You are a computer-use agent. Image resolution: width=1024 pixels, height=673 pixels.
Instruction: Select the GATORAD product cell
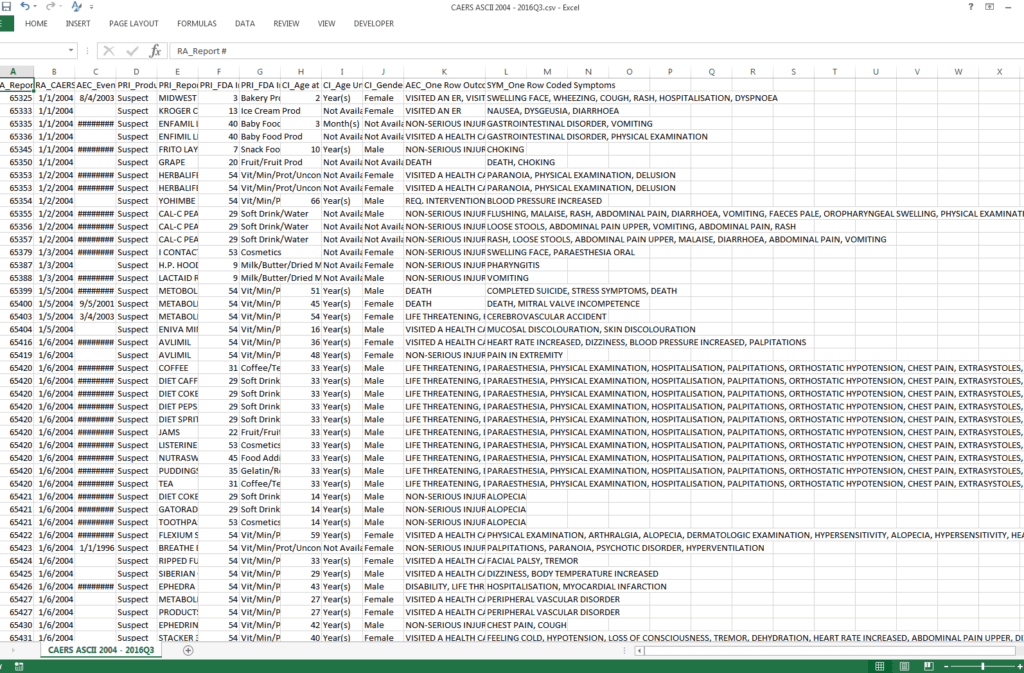178,509
